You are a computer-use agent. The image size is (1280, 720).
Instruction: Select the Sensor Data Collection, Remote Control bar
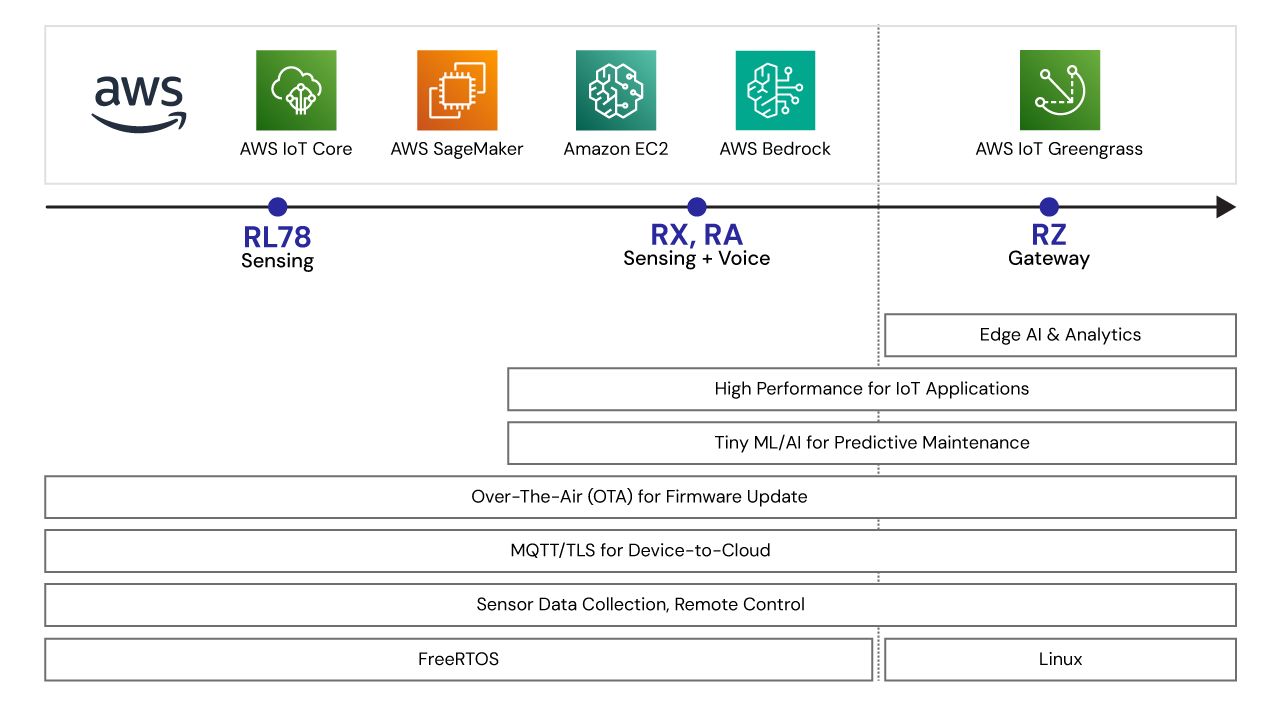click(640, 605)
